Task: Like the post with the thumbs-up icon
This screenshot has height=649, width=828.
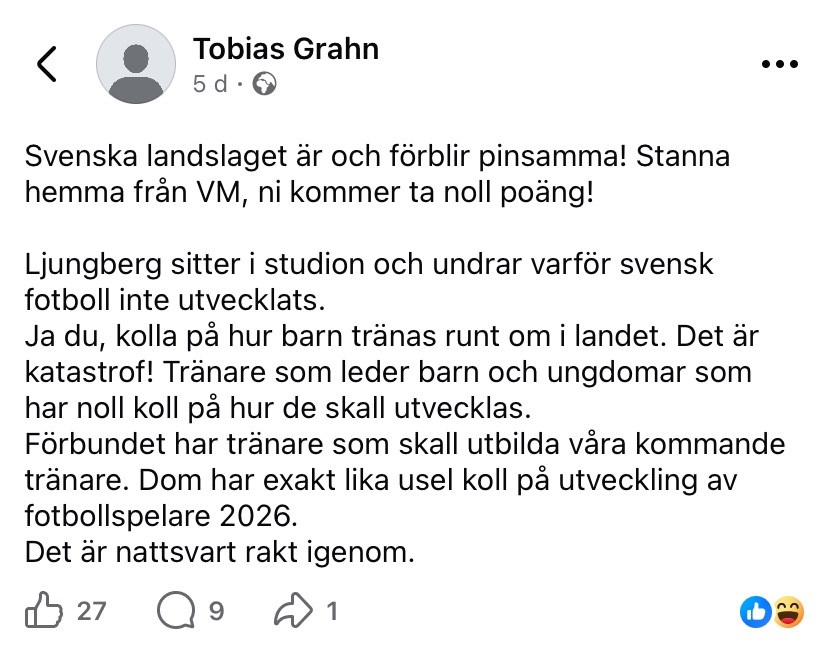Action: tap(43, 610)
